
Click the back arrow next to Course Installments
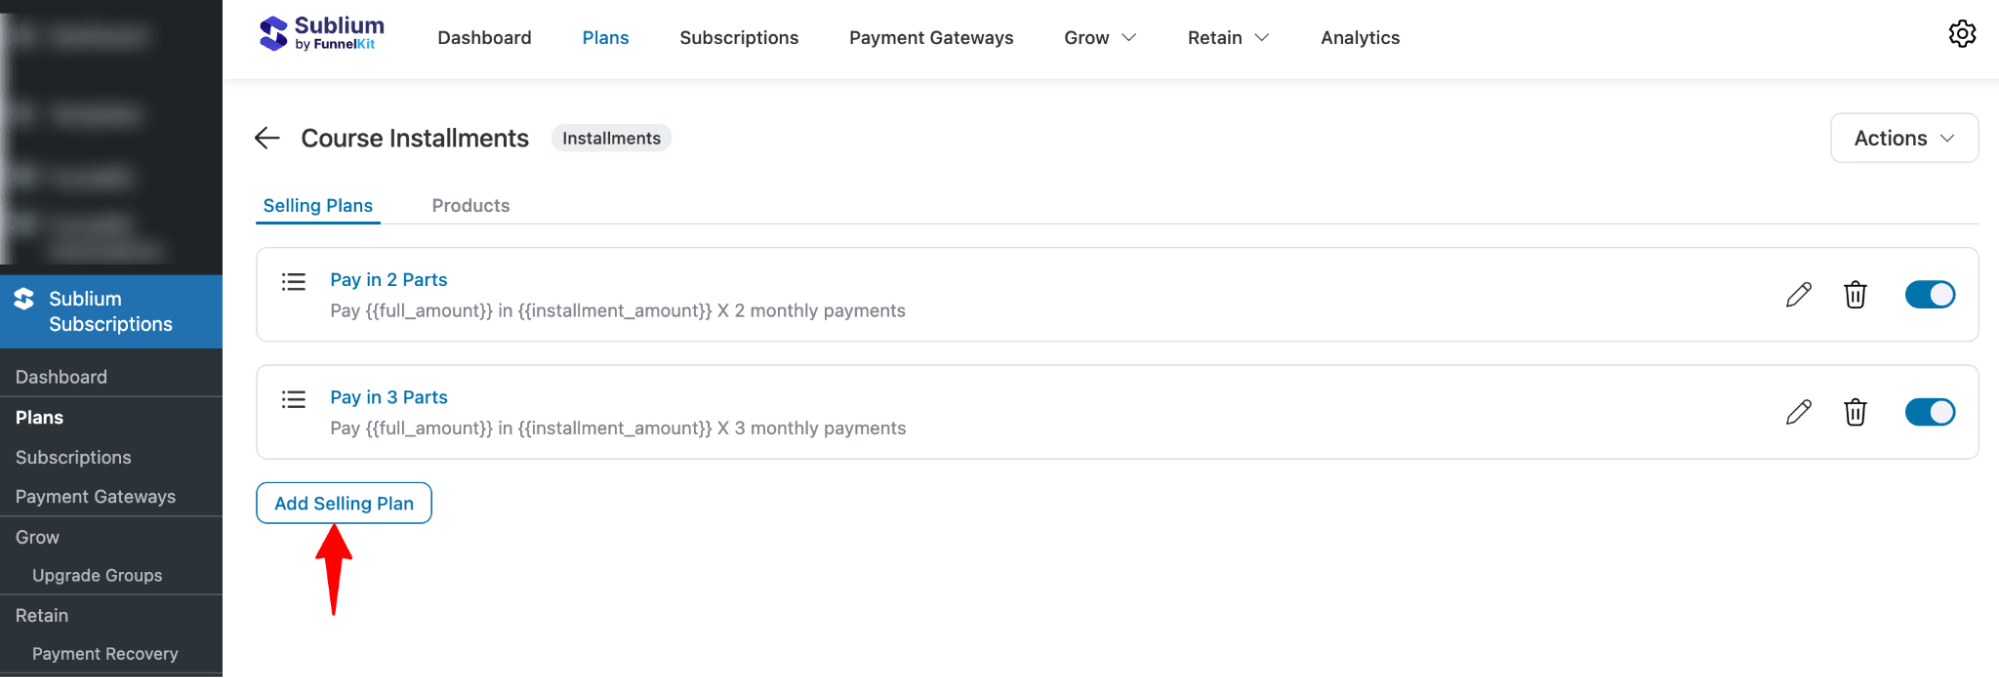tap(266, 138)
